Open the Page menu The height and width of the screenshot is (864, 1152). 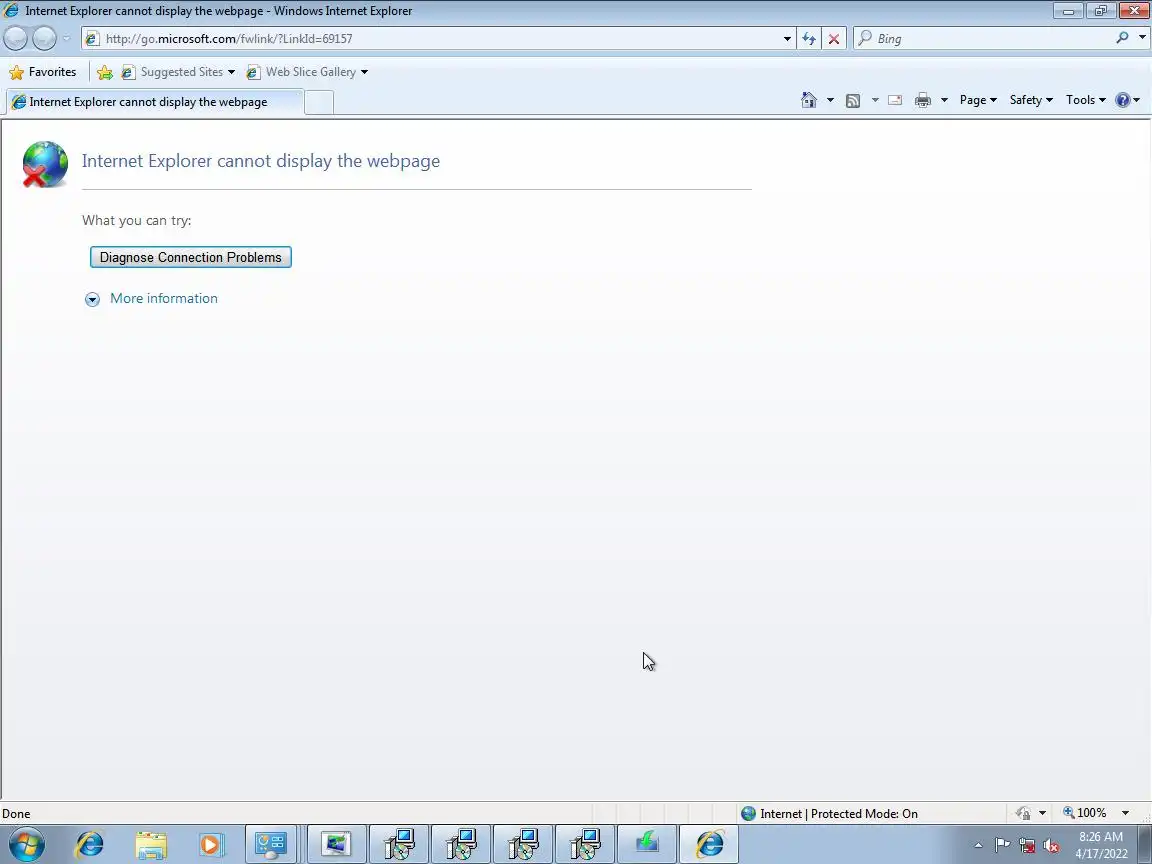tap(978, 100)
